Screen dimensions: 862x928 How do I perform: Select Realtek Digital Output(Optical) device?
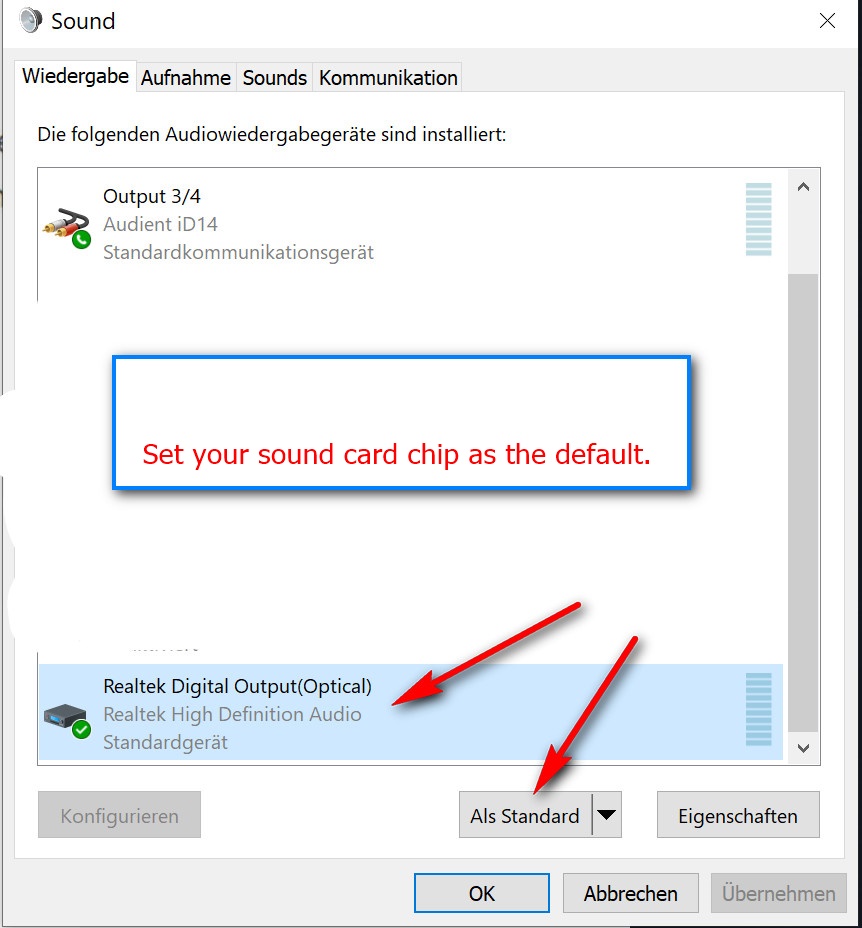click(x=411, y=712)
